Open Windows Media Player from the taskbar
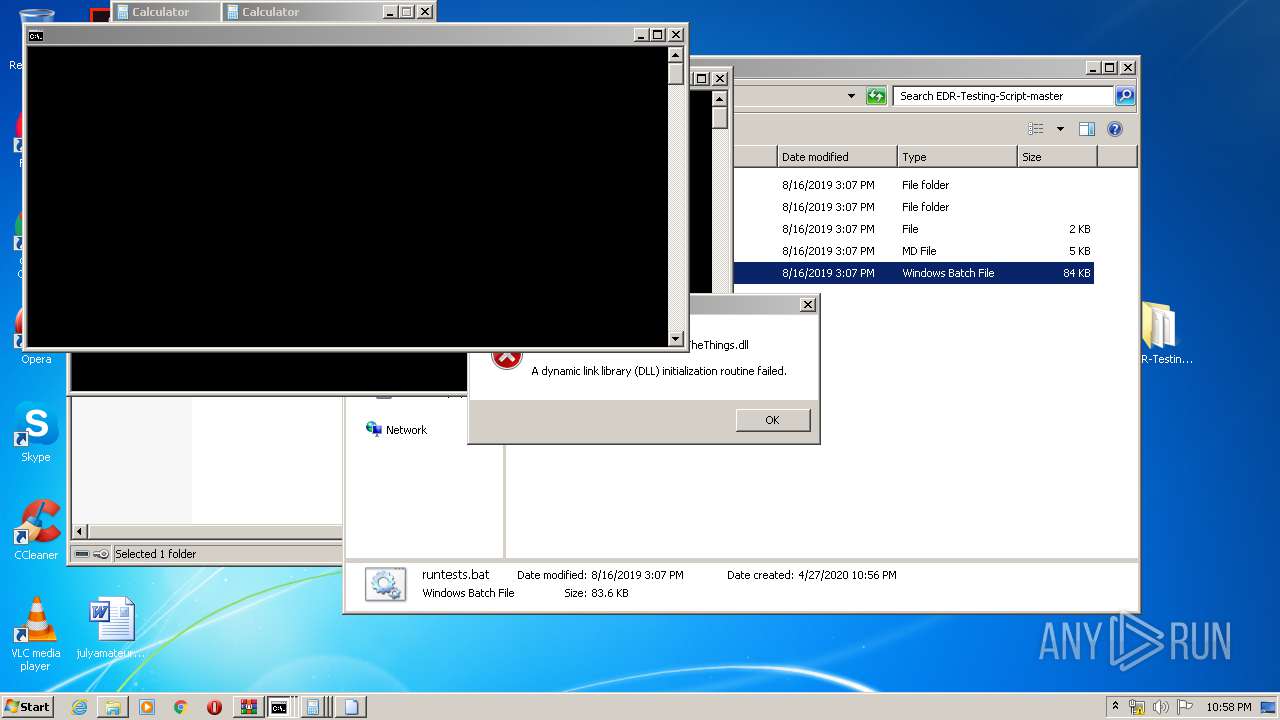 tap(147, 707)
